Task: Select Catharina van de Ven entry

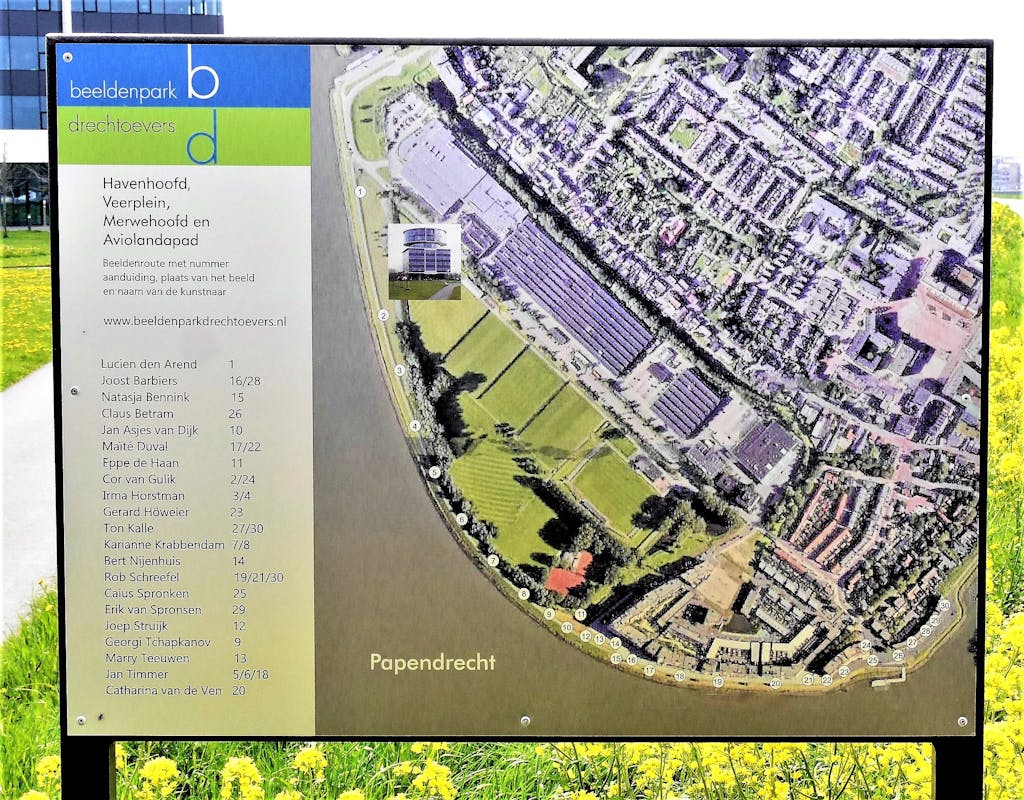Action: [x=161, y=690]
